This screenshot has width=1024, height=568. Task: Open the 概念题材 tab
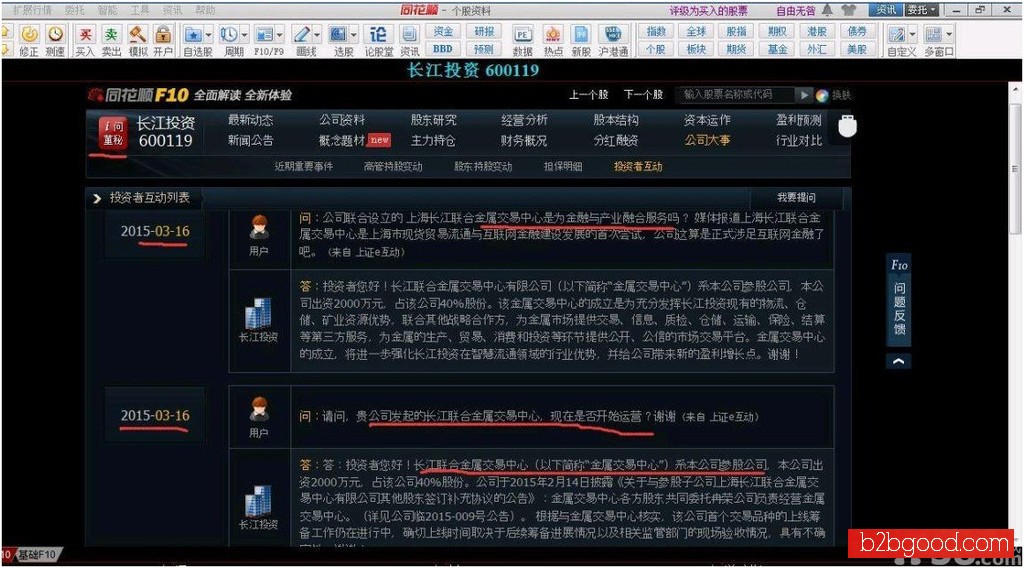342,140
